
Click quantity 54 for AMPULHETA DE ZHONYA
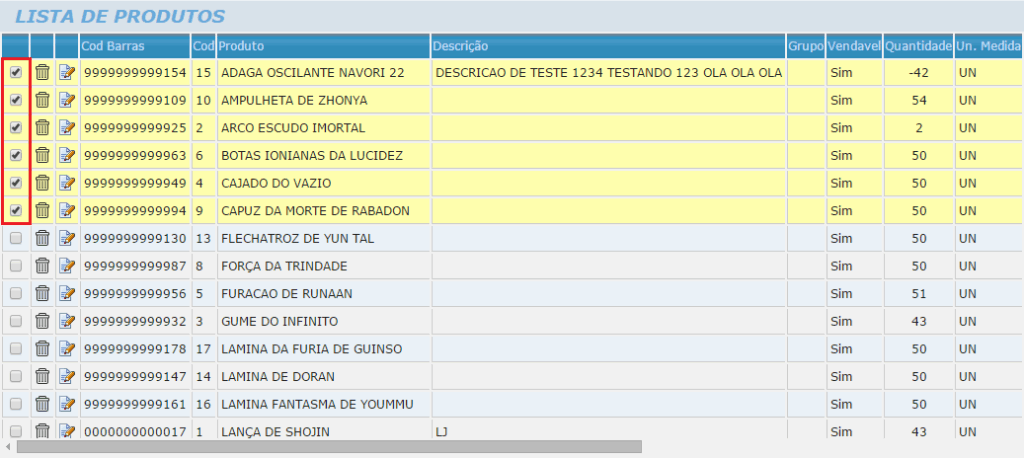[919, 100]
